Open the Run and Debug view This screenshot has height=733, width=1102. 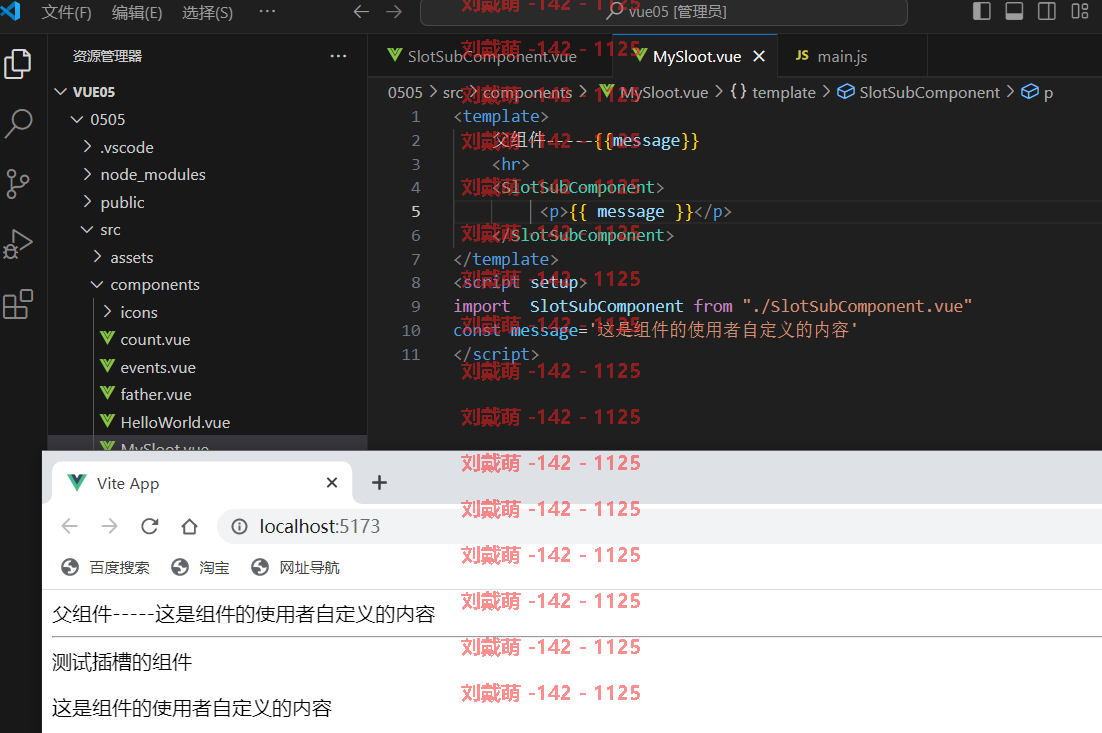click(18, 245)
